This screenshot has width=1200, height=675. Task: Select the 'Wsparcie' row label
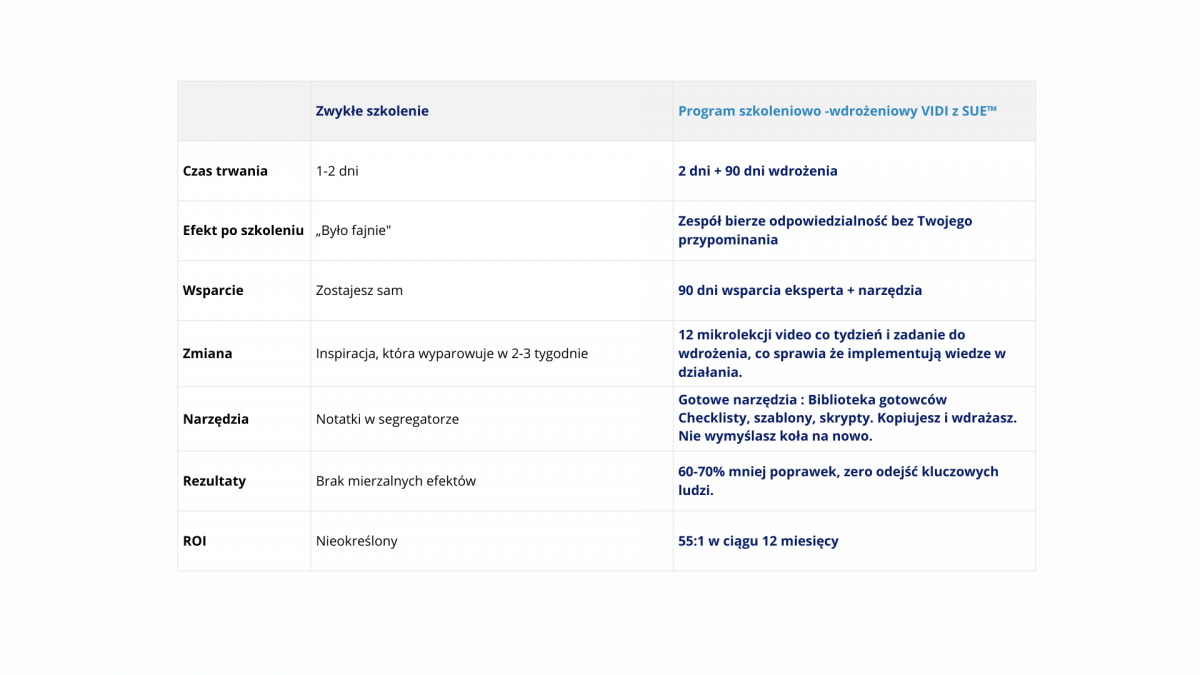coord(213,291)
